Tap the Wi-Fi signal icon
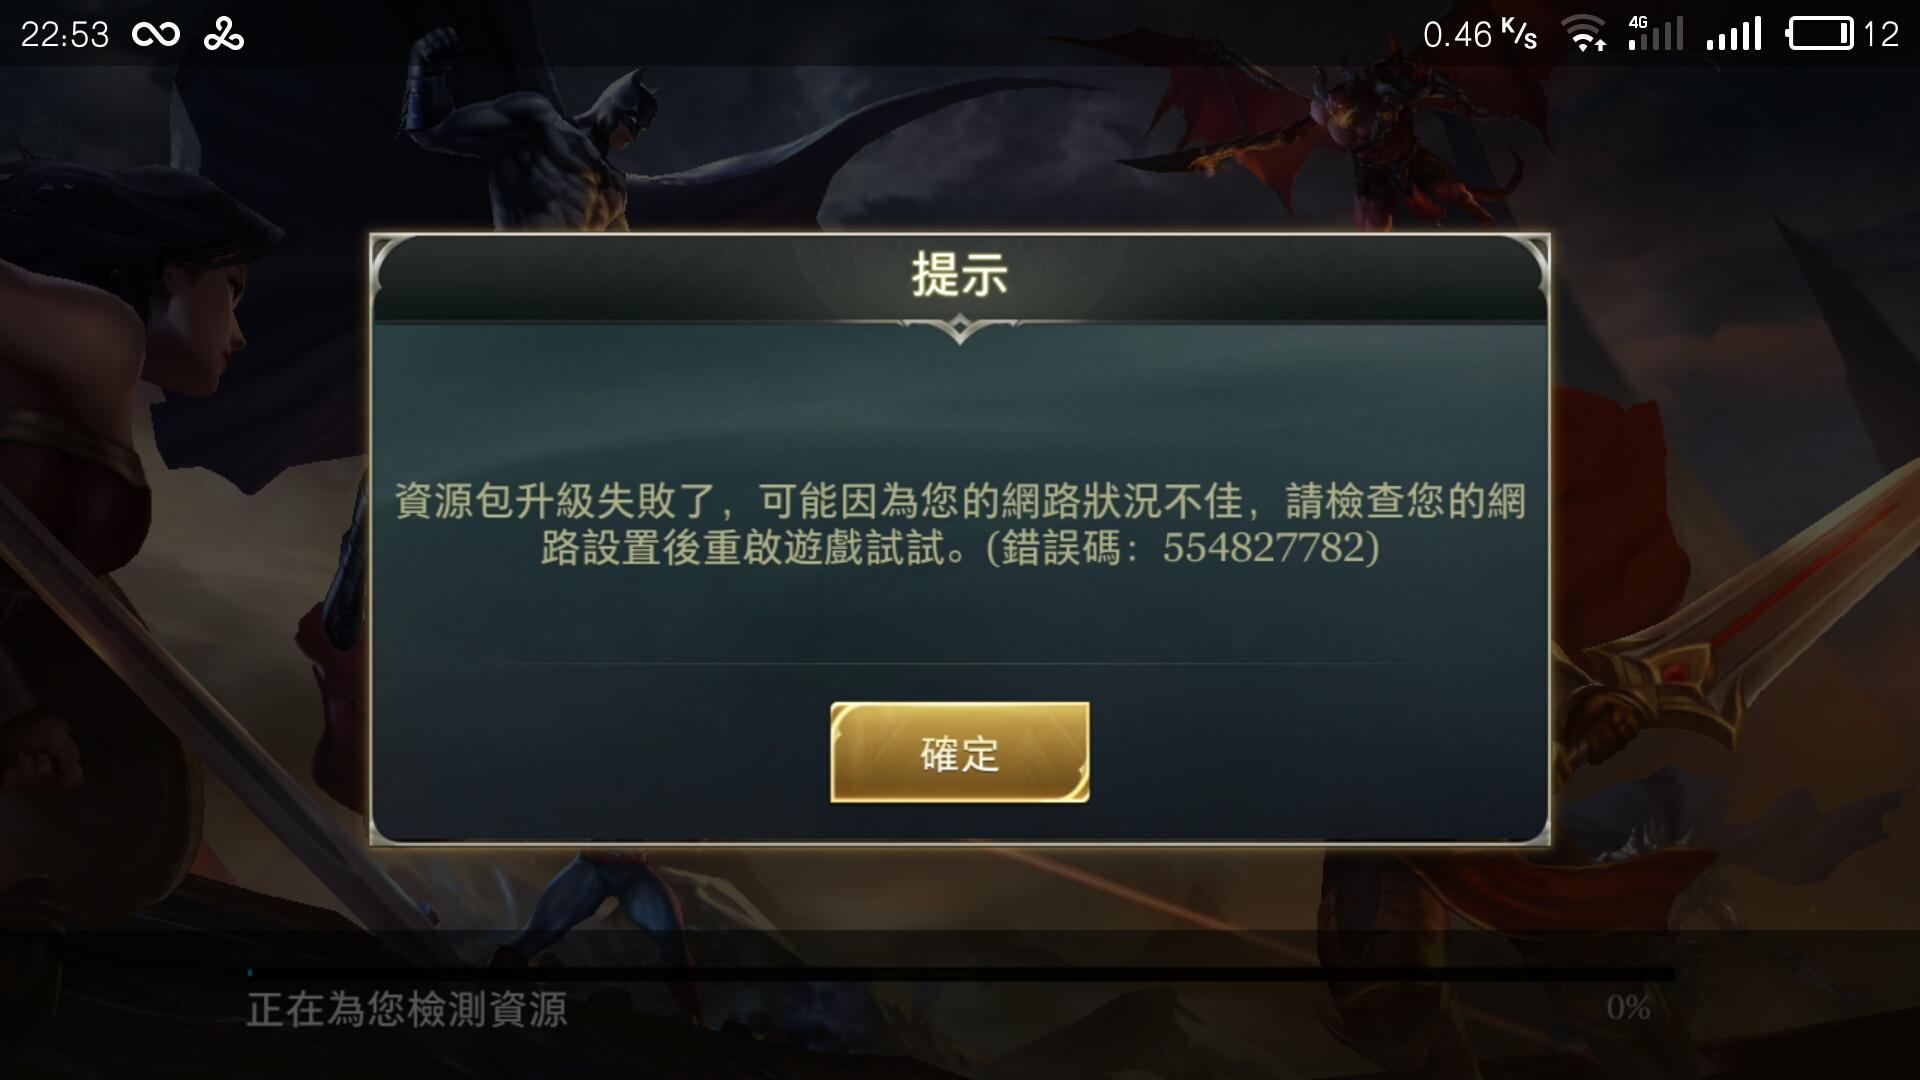Viewport: 1920px width, 1080px height. click(x=1585, y=35)
